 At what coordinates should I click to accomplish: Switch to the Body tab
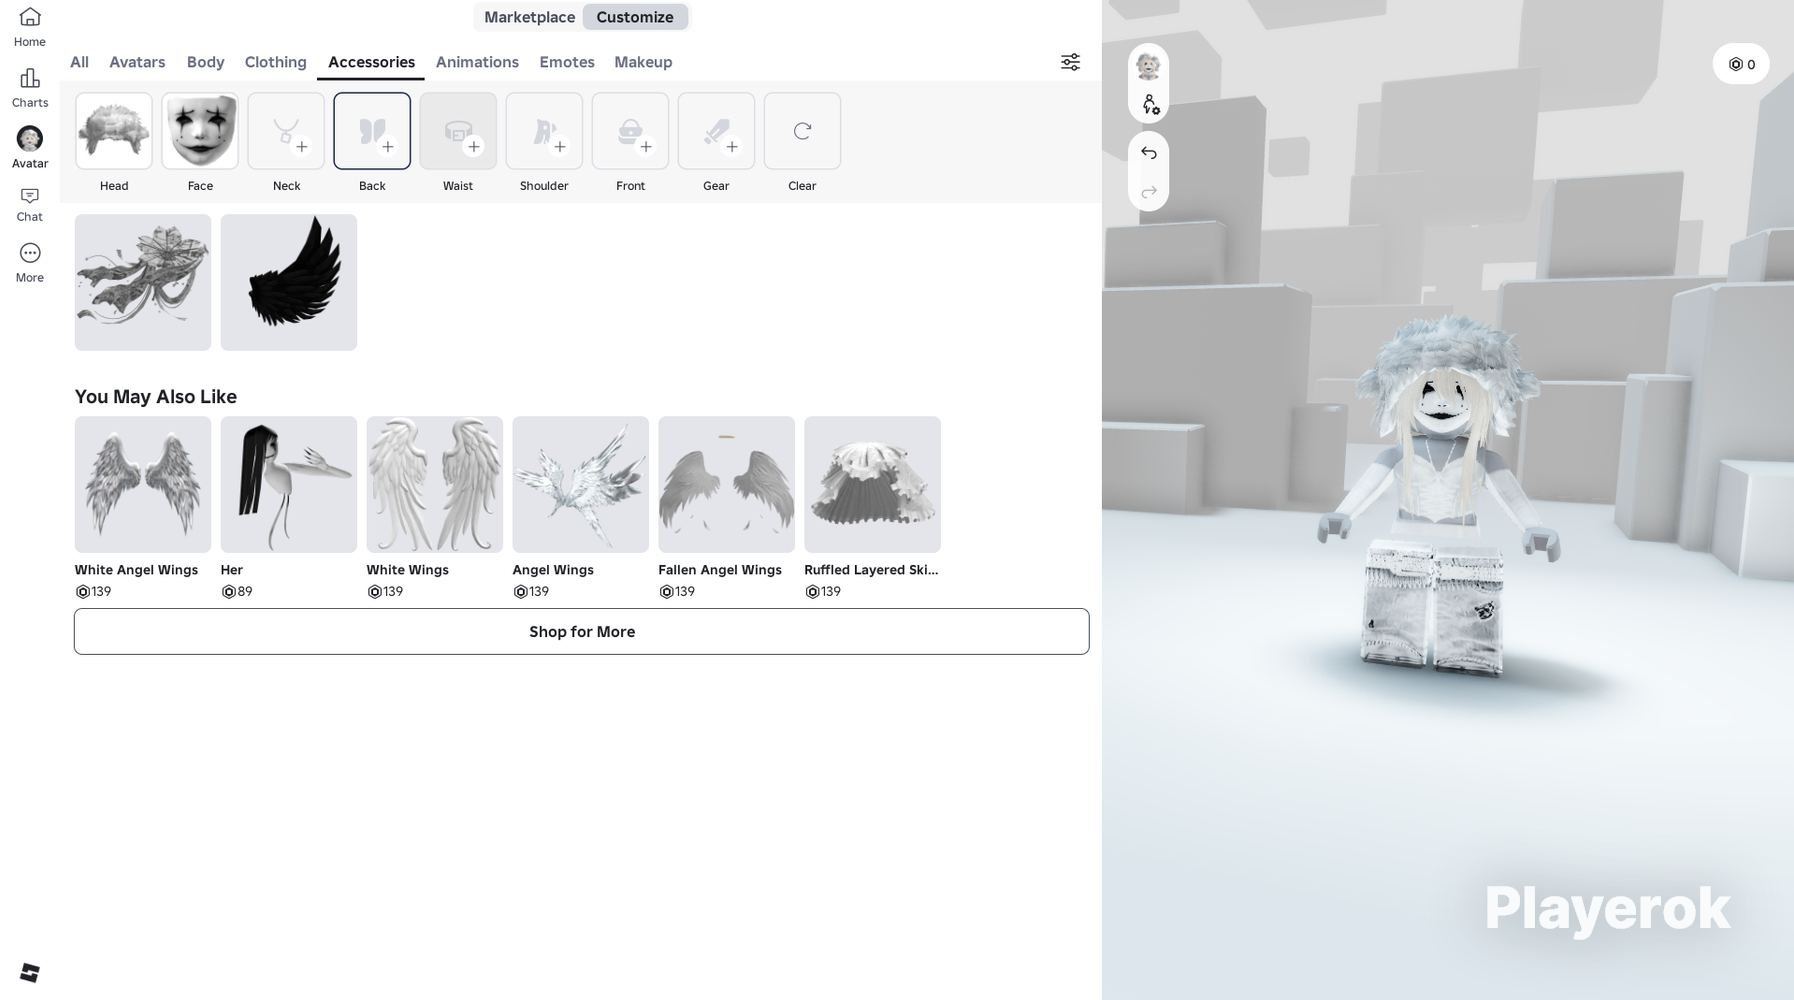click(x=205, y=62)
